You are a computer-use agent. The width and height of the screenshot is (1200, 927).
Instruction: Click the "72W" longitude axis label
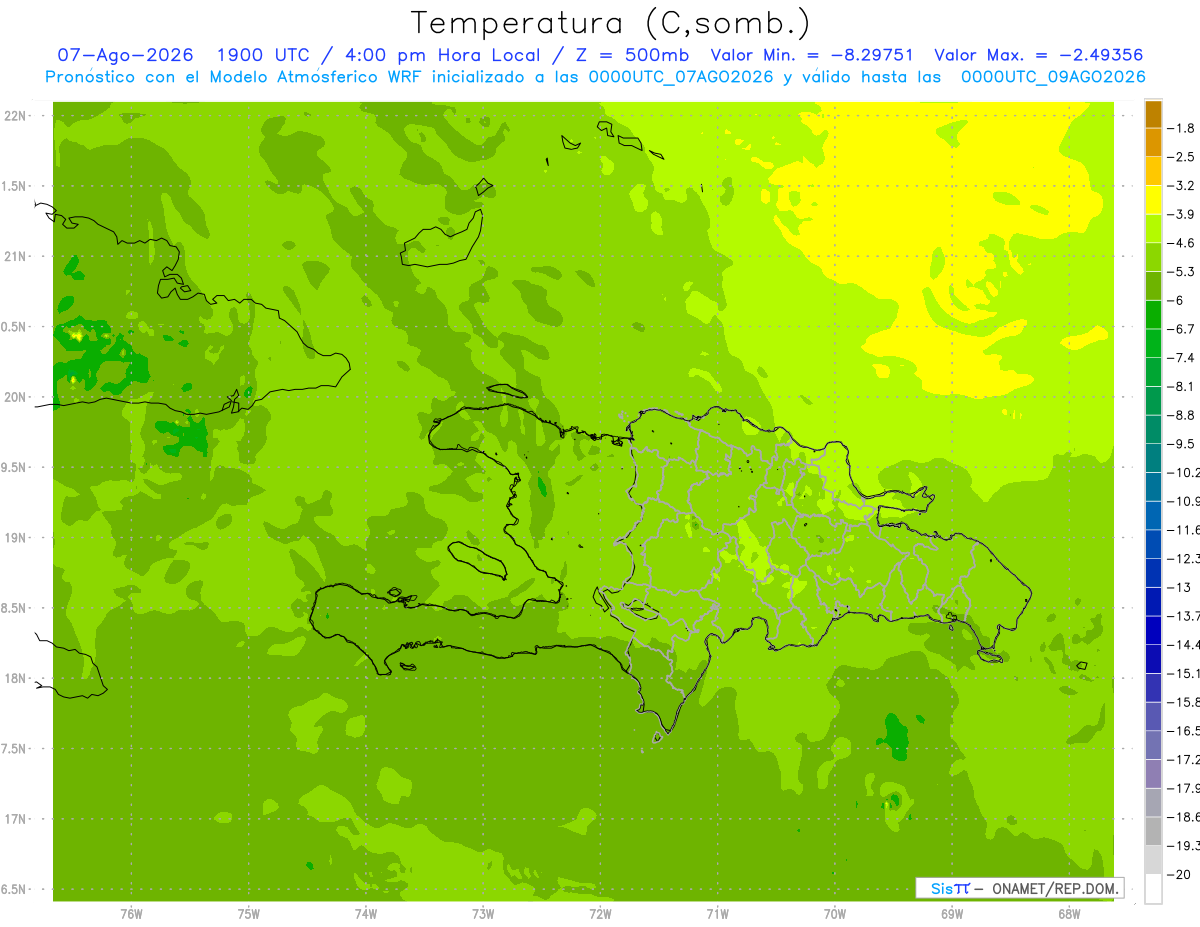(x=600, y=914)
